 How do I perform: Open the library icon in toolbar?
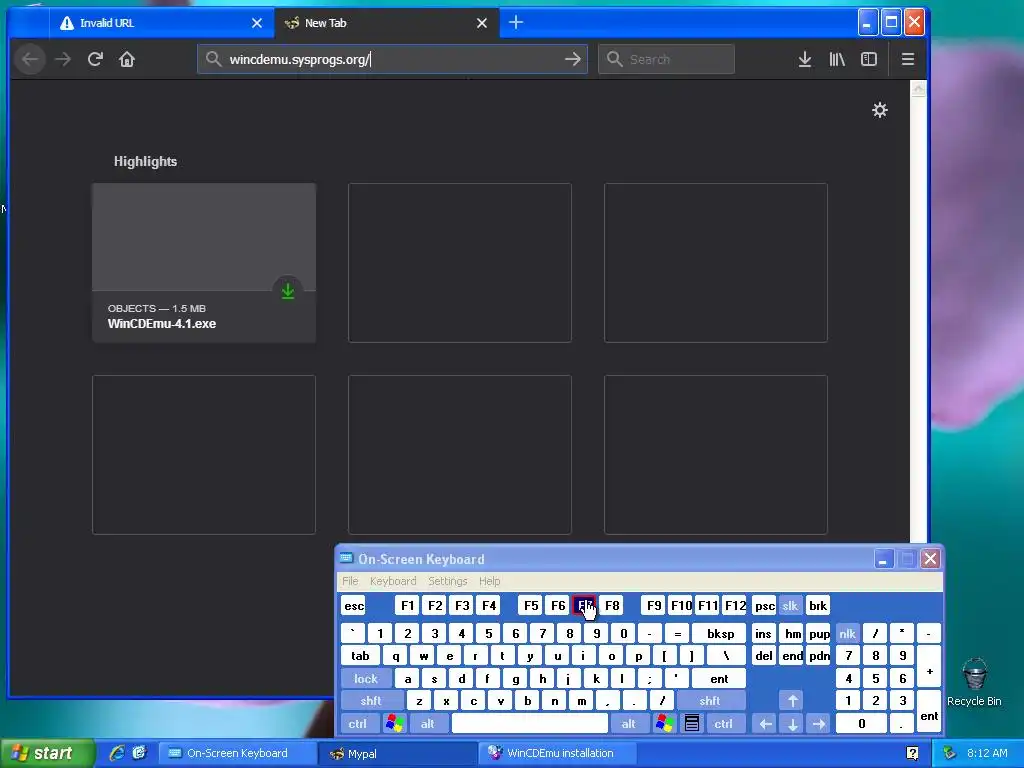point(837,59)
